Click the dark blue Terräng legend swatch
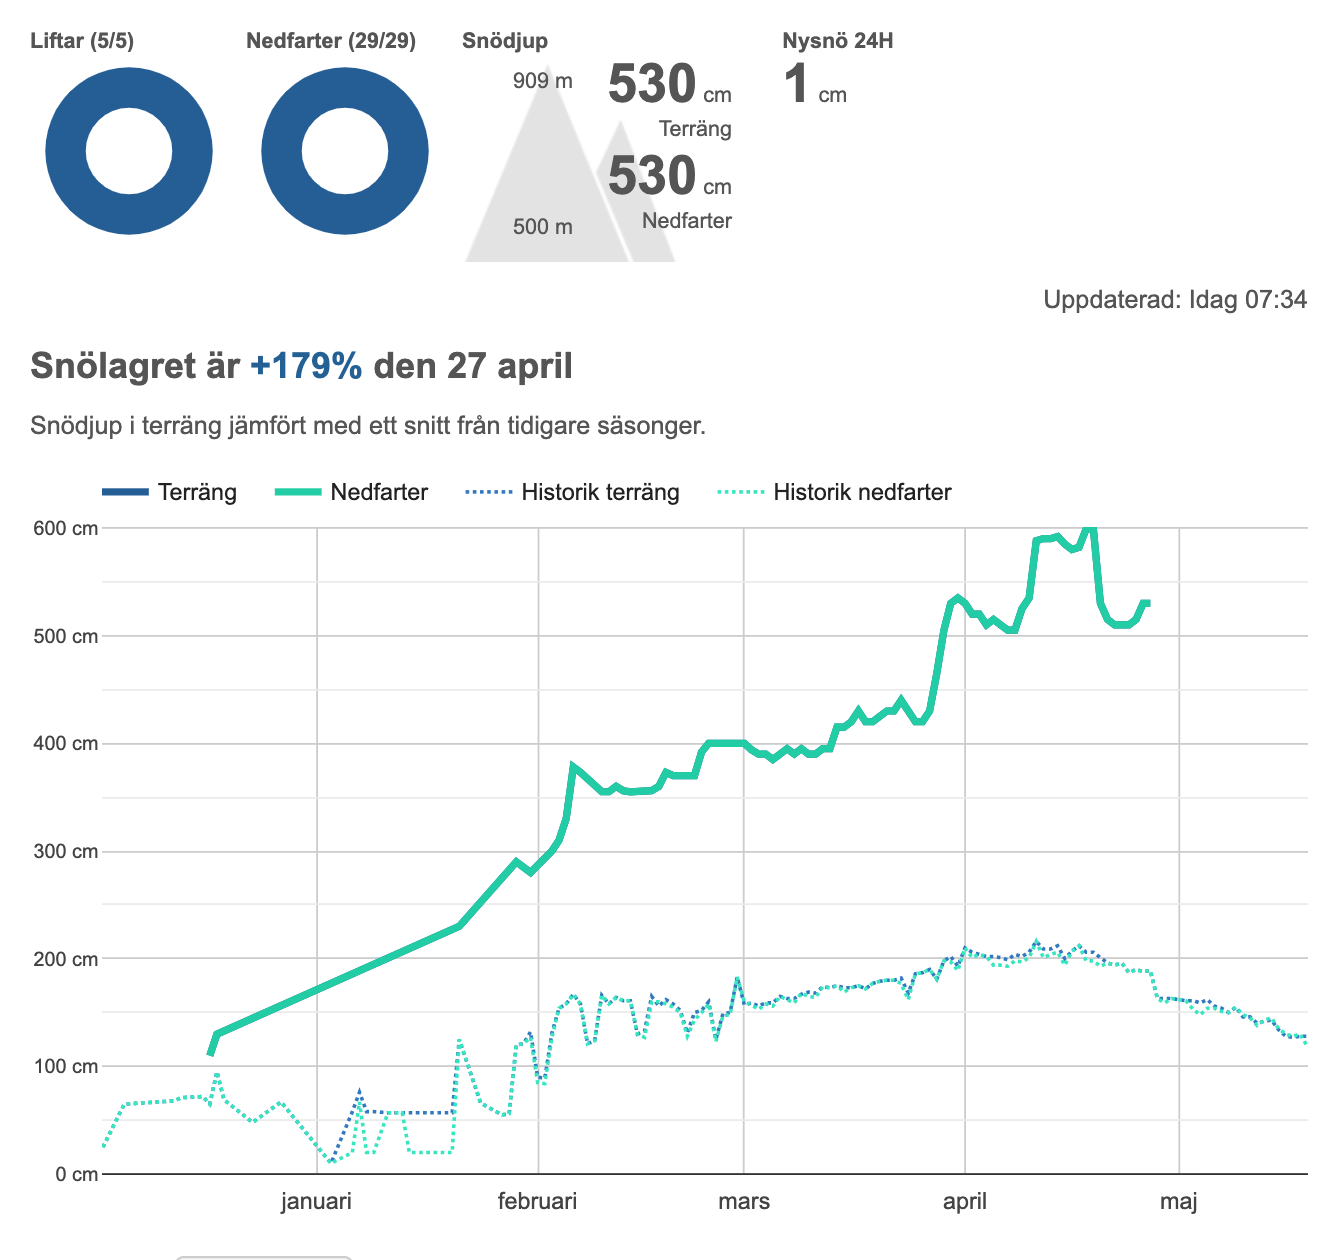Image resolution: width=1340 pixels, height=1260 pixels. (125, 492)
